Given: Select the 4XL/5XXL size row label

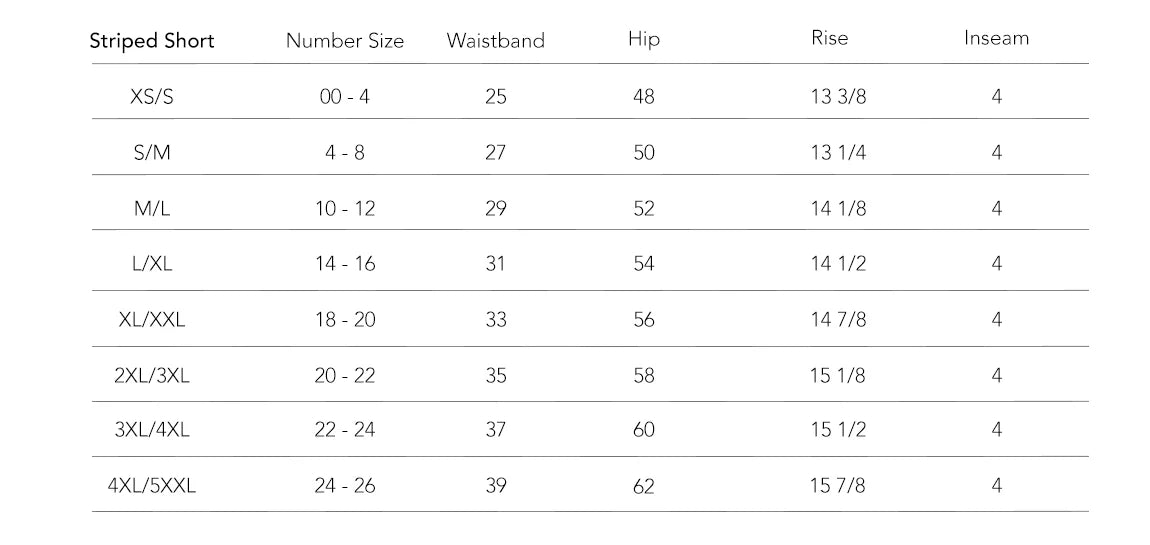Looking at the screenshot, I should [152, 486].
